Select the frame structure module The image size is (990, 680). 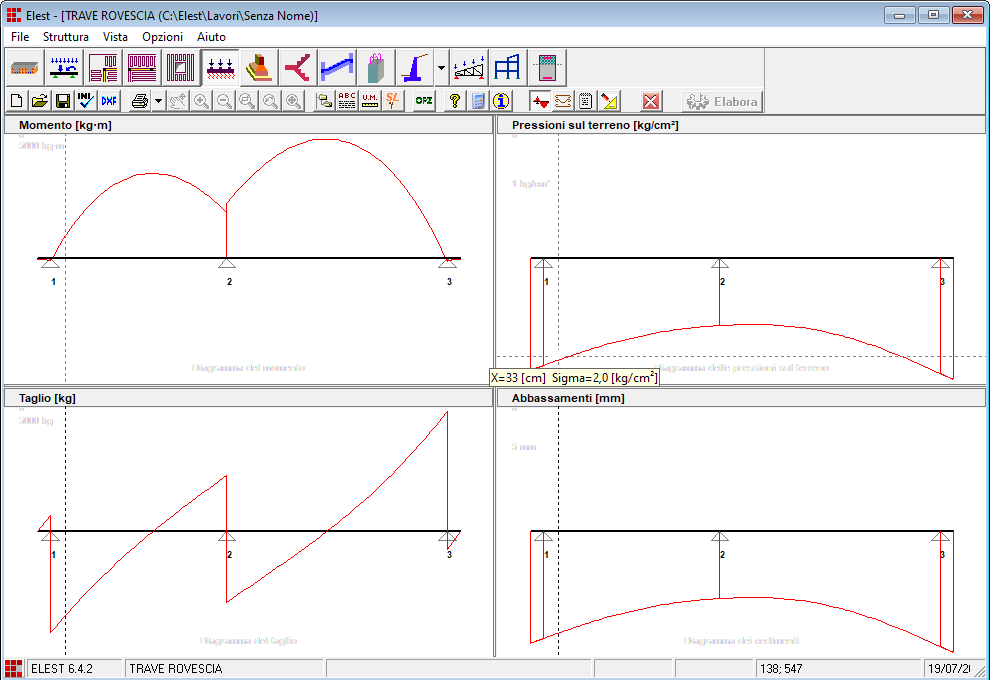click(508, 67)
